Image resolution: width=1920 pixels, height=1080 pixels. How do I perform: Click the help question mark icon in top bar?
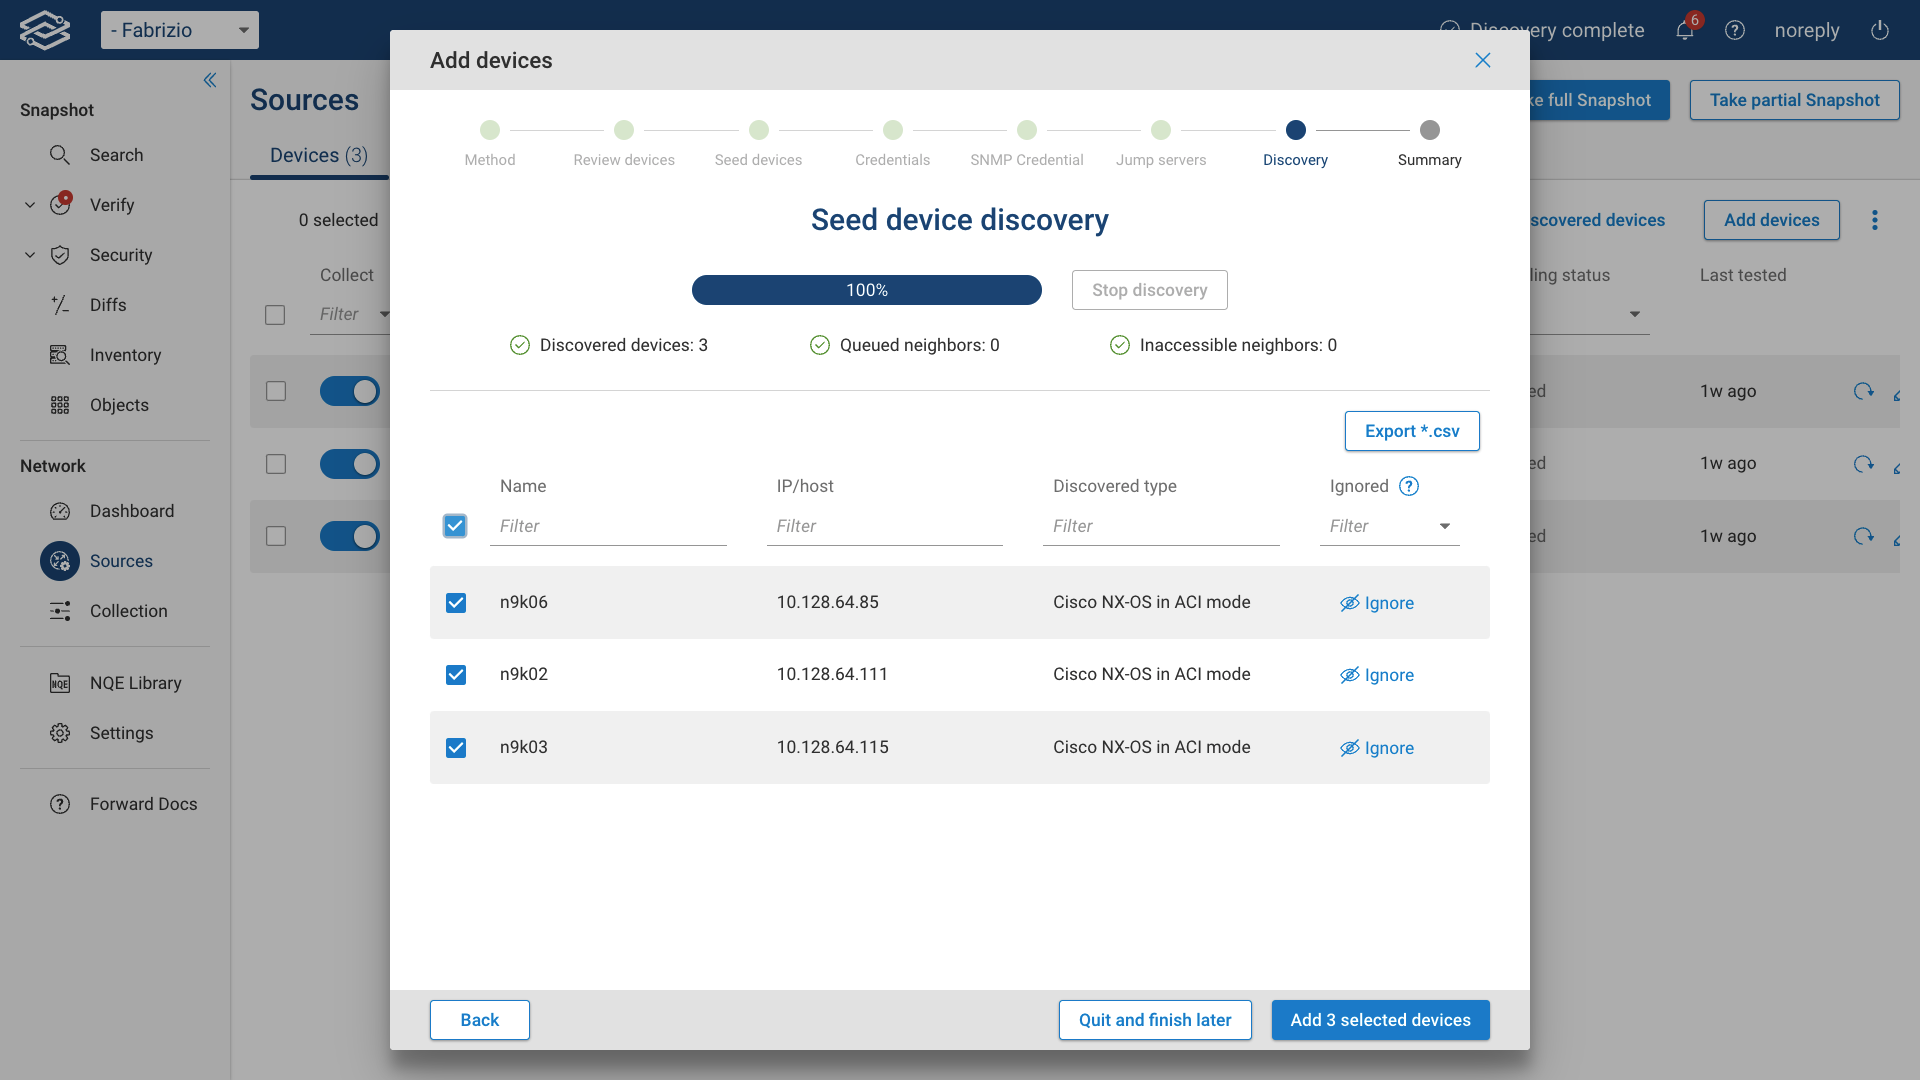tap(1735, 30)
